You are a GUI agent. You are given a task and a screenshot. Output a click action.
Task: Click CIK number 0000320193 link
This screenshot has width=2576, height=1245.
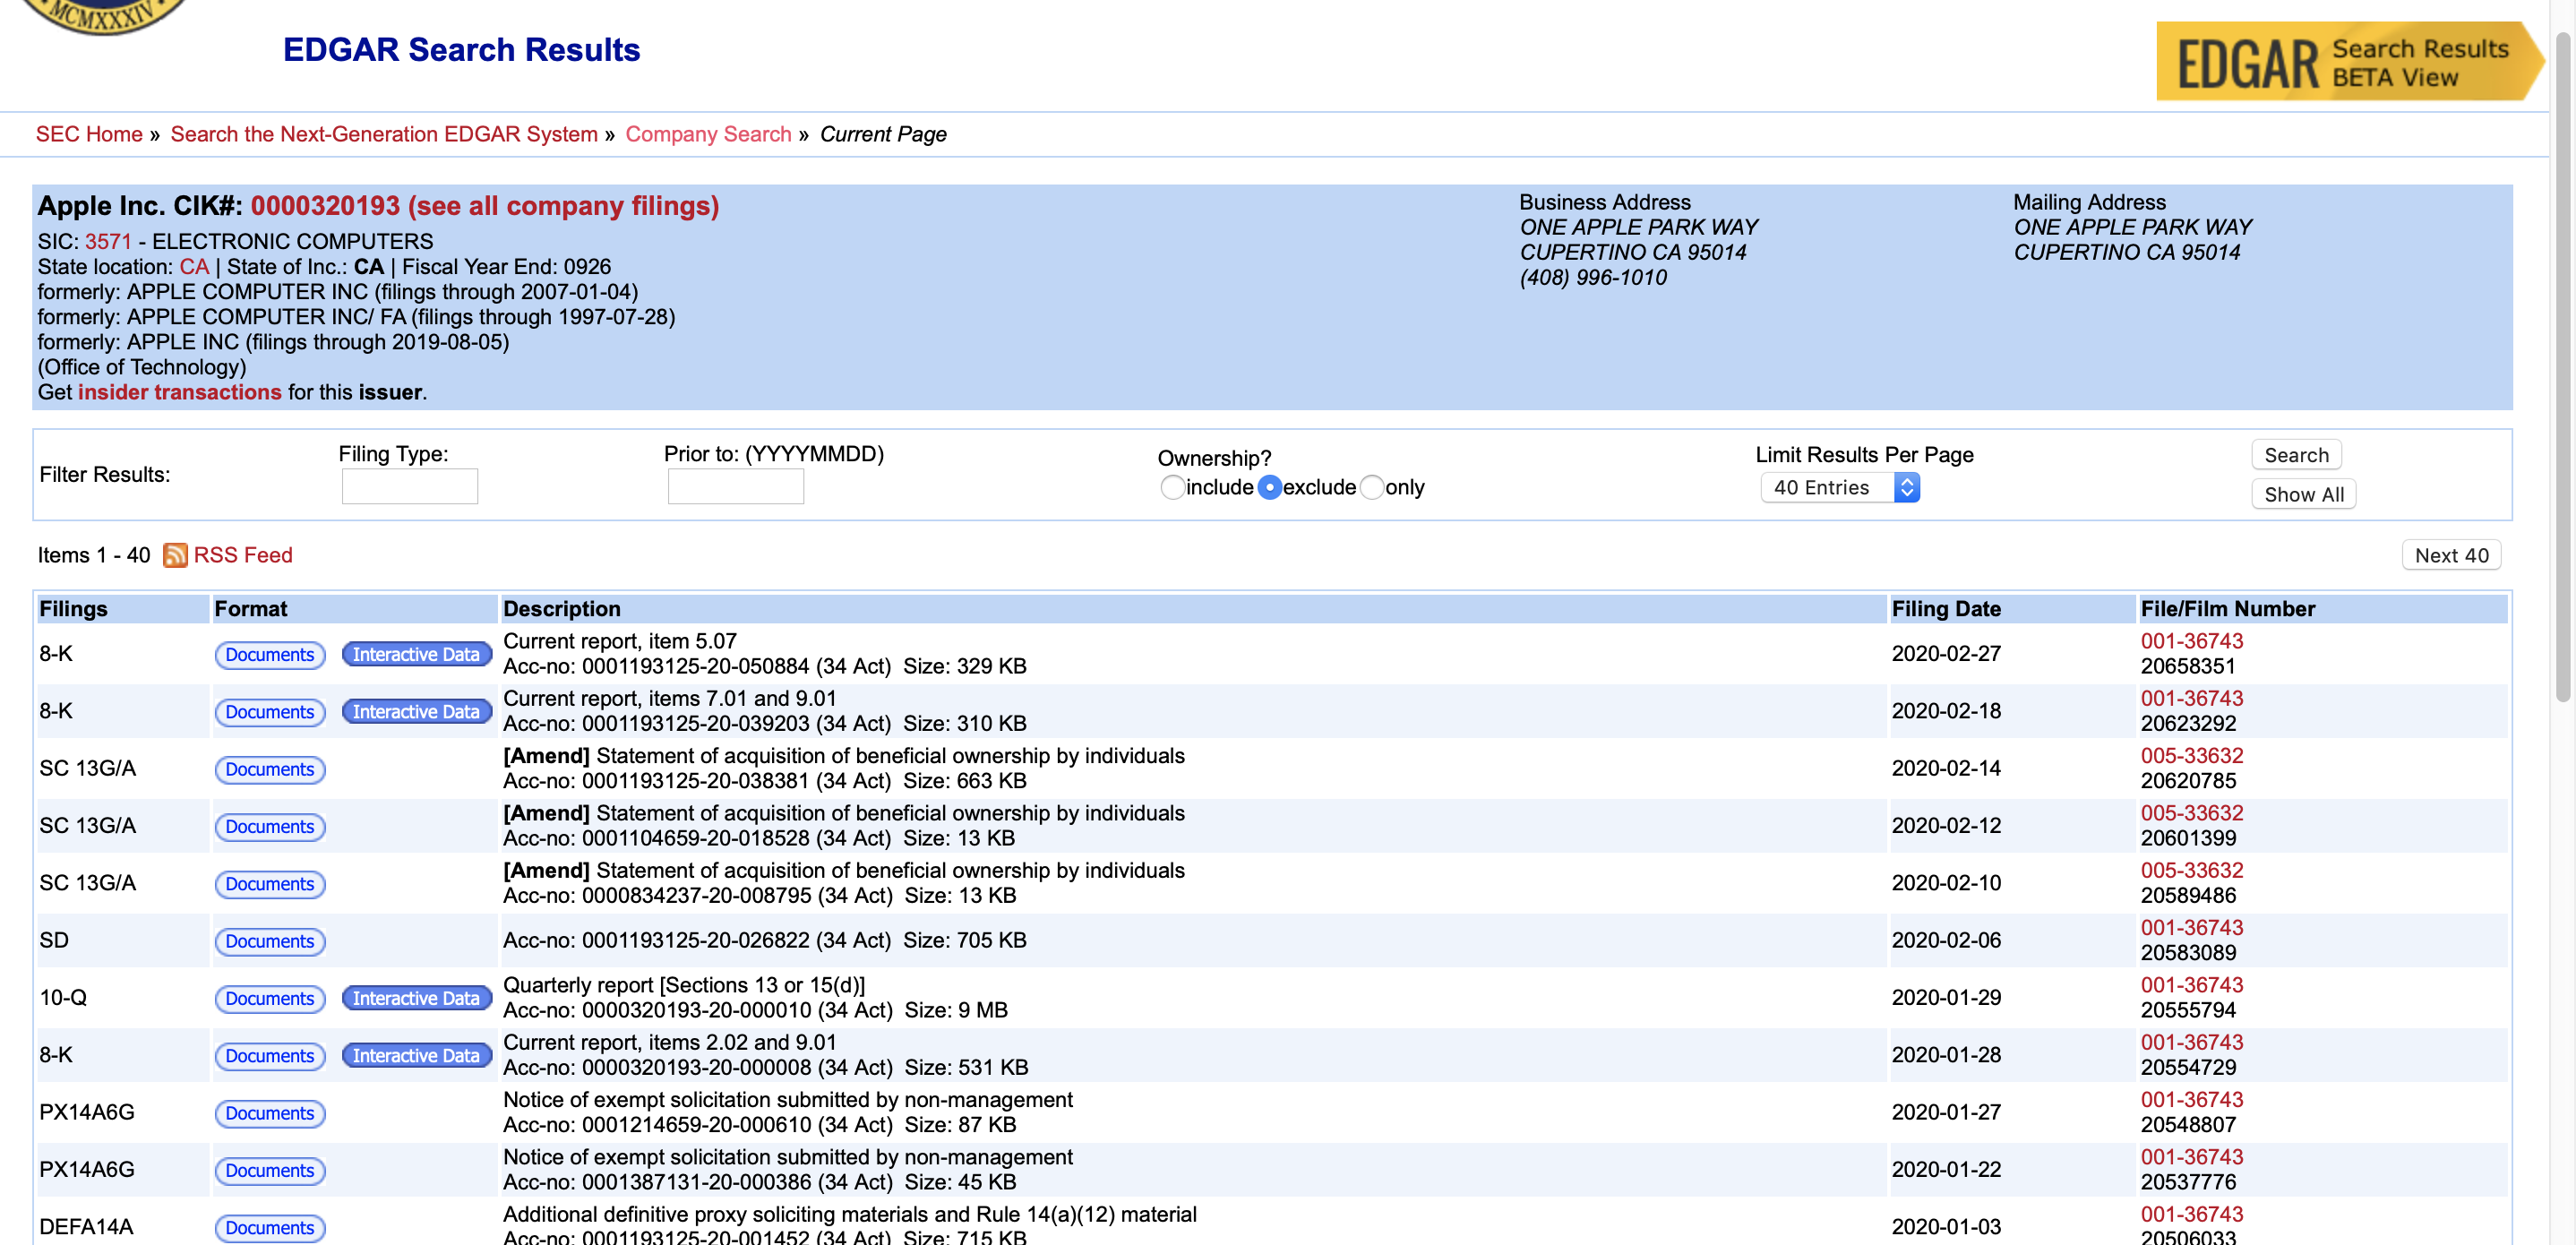326,206
